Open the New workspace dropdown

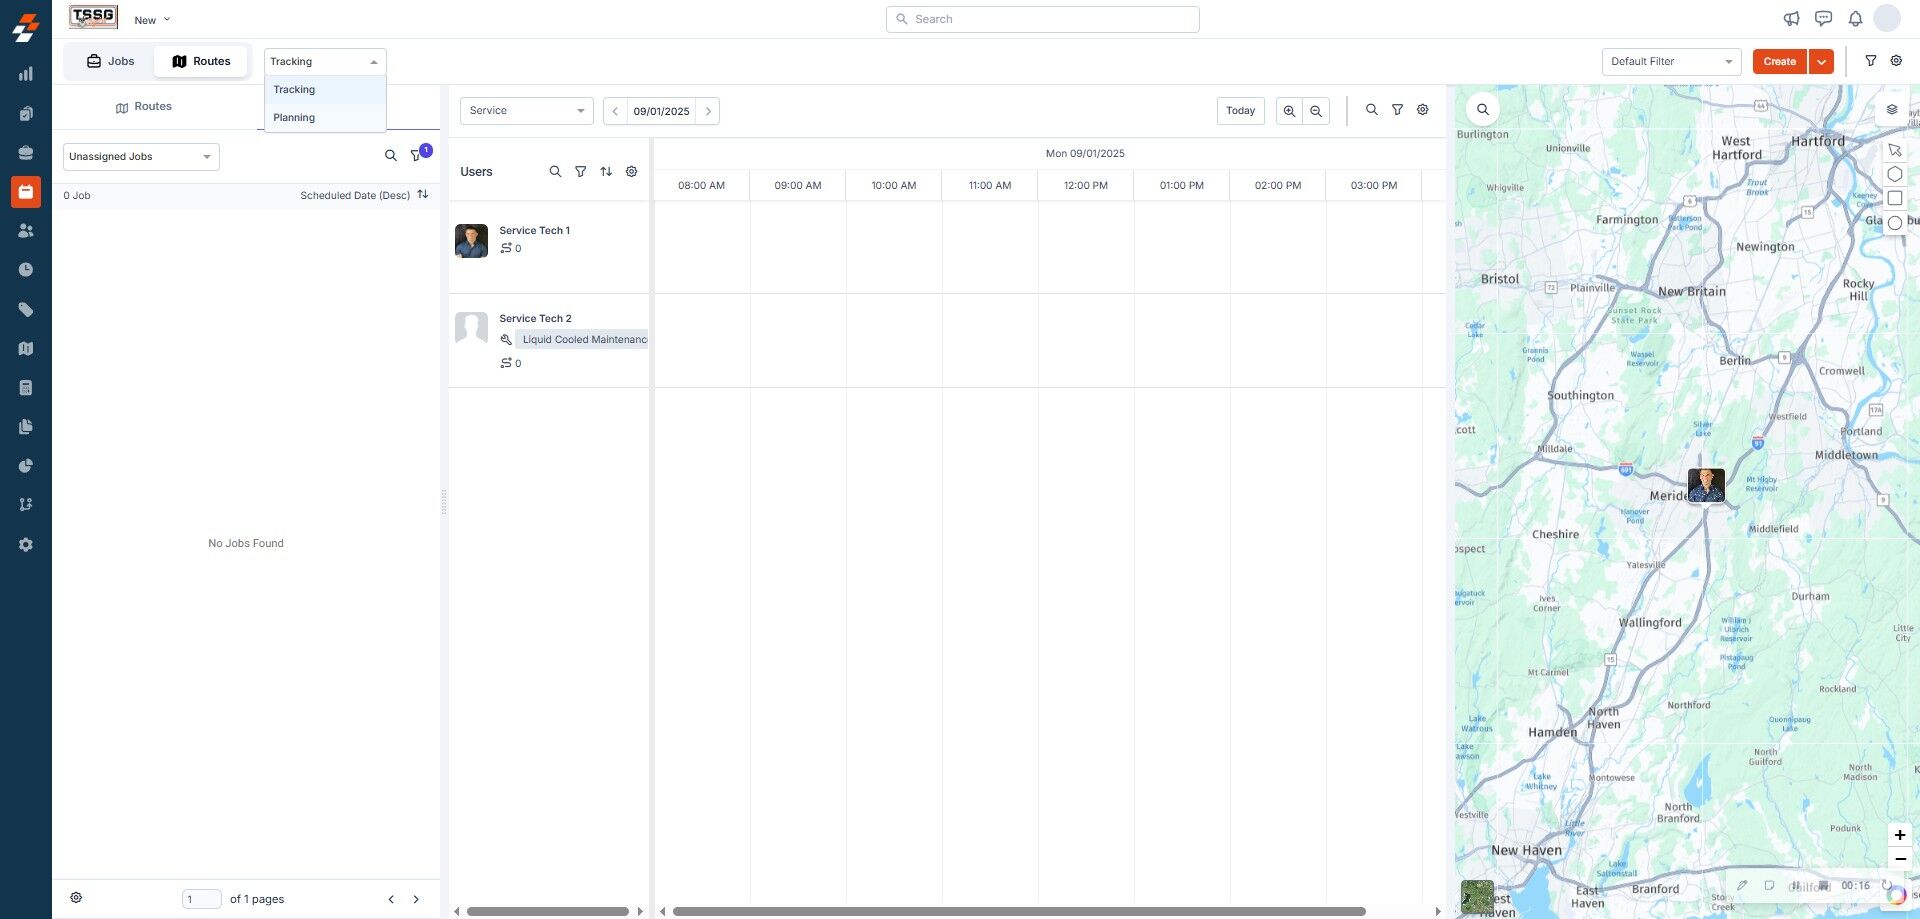(x=152, y=20)
